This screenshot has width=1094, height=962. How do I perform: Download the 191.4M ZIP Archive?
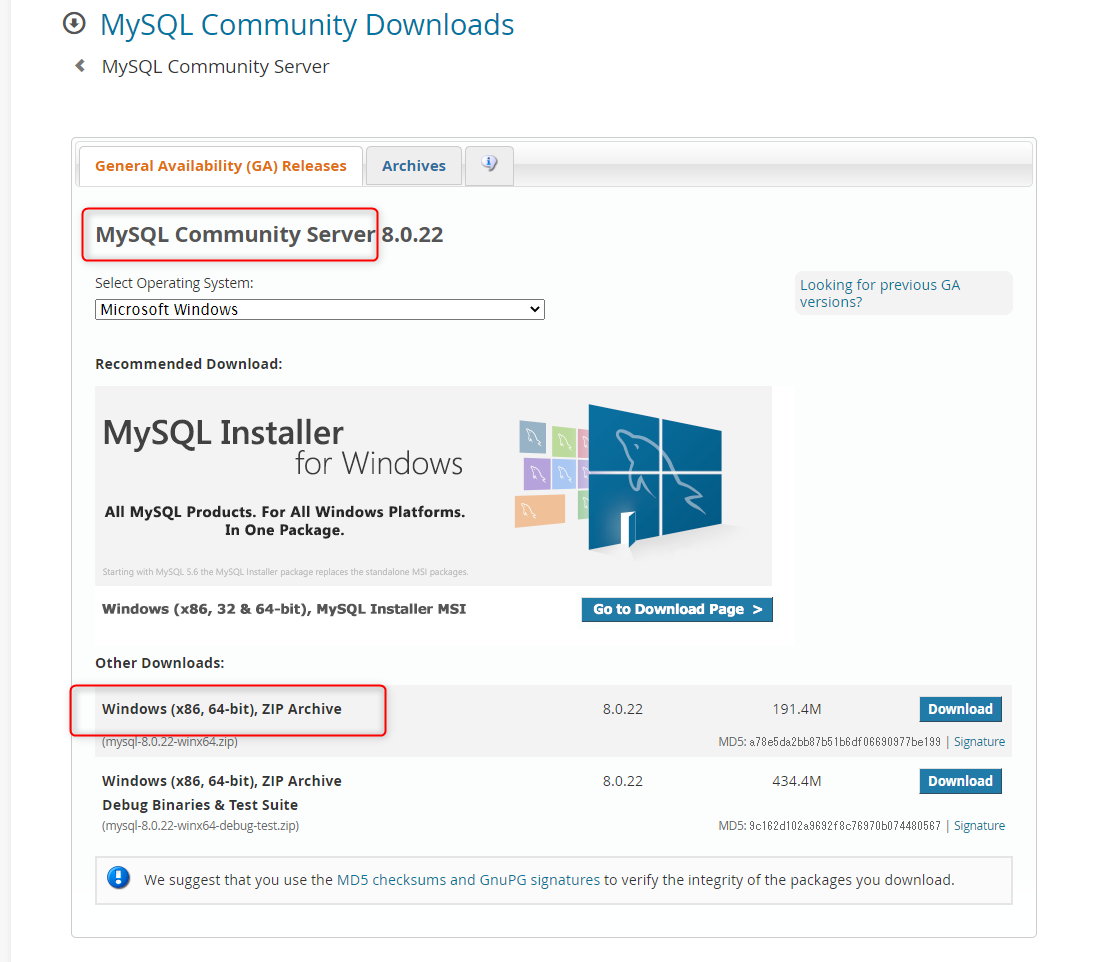(x=960, y=709)
